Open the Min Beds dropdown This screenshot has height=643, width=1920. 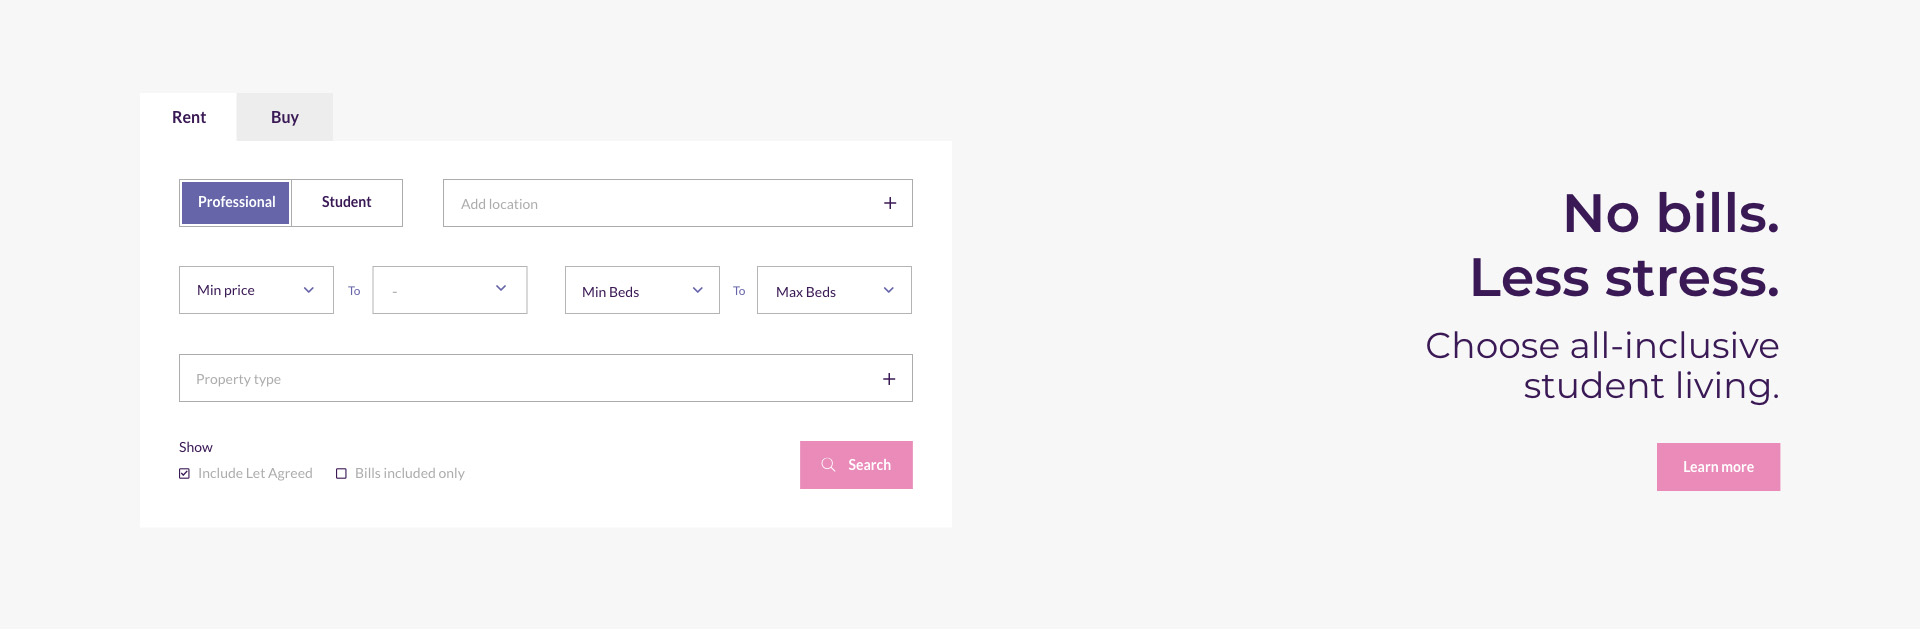coord(641,289)
